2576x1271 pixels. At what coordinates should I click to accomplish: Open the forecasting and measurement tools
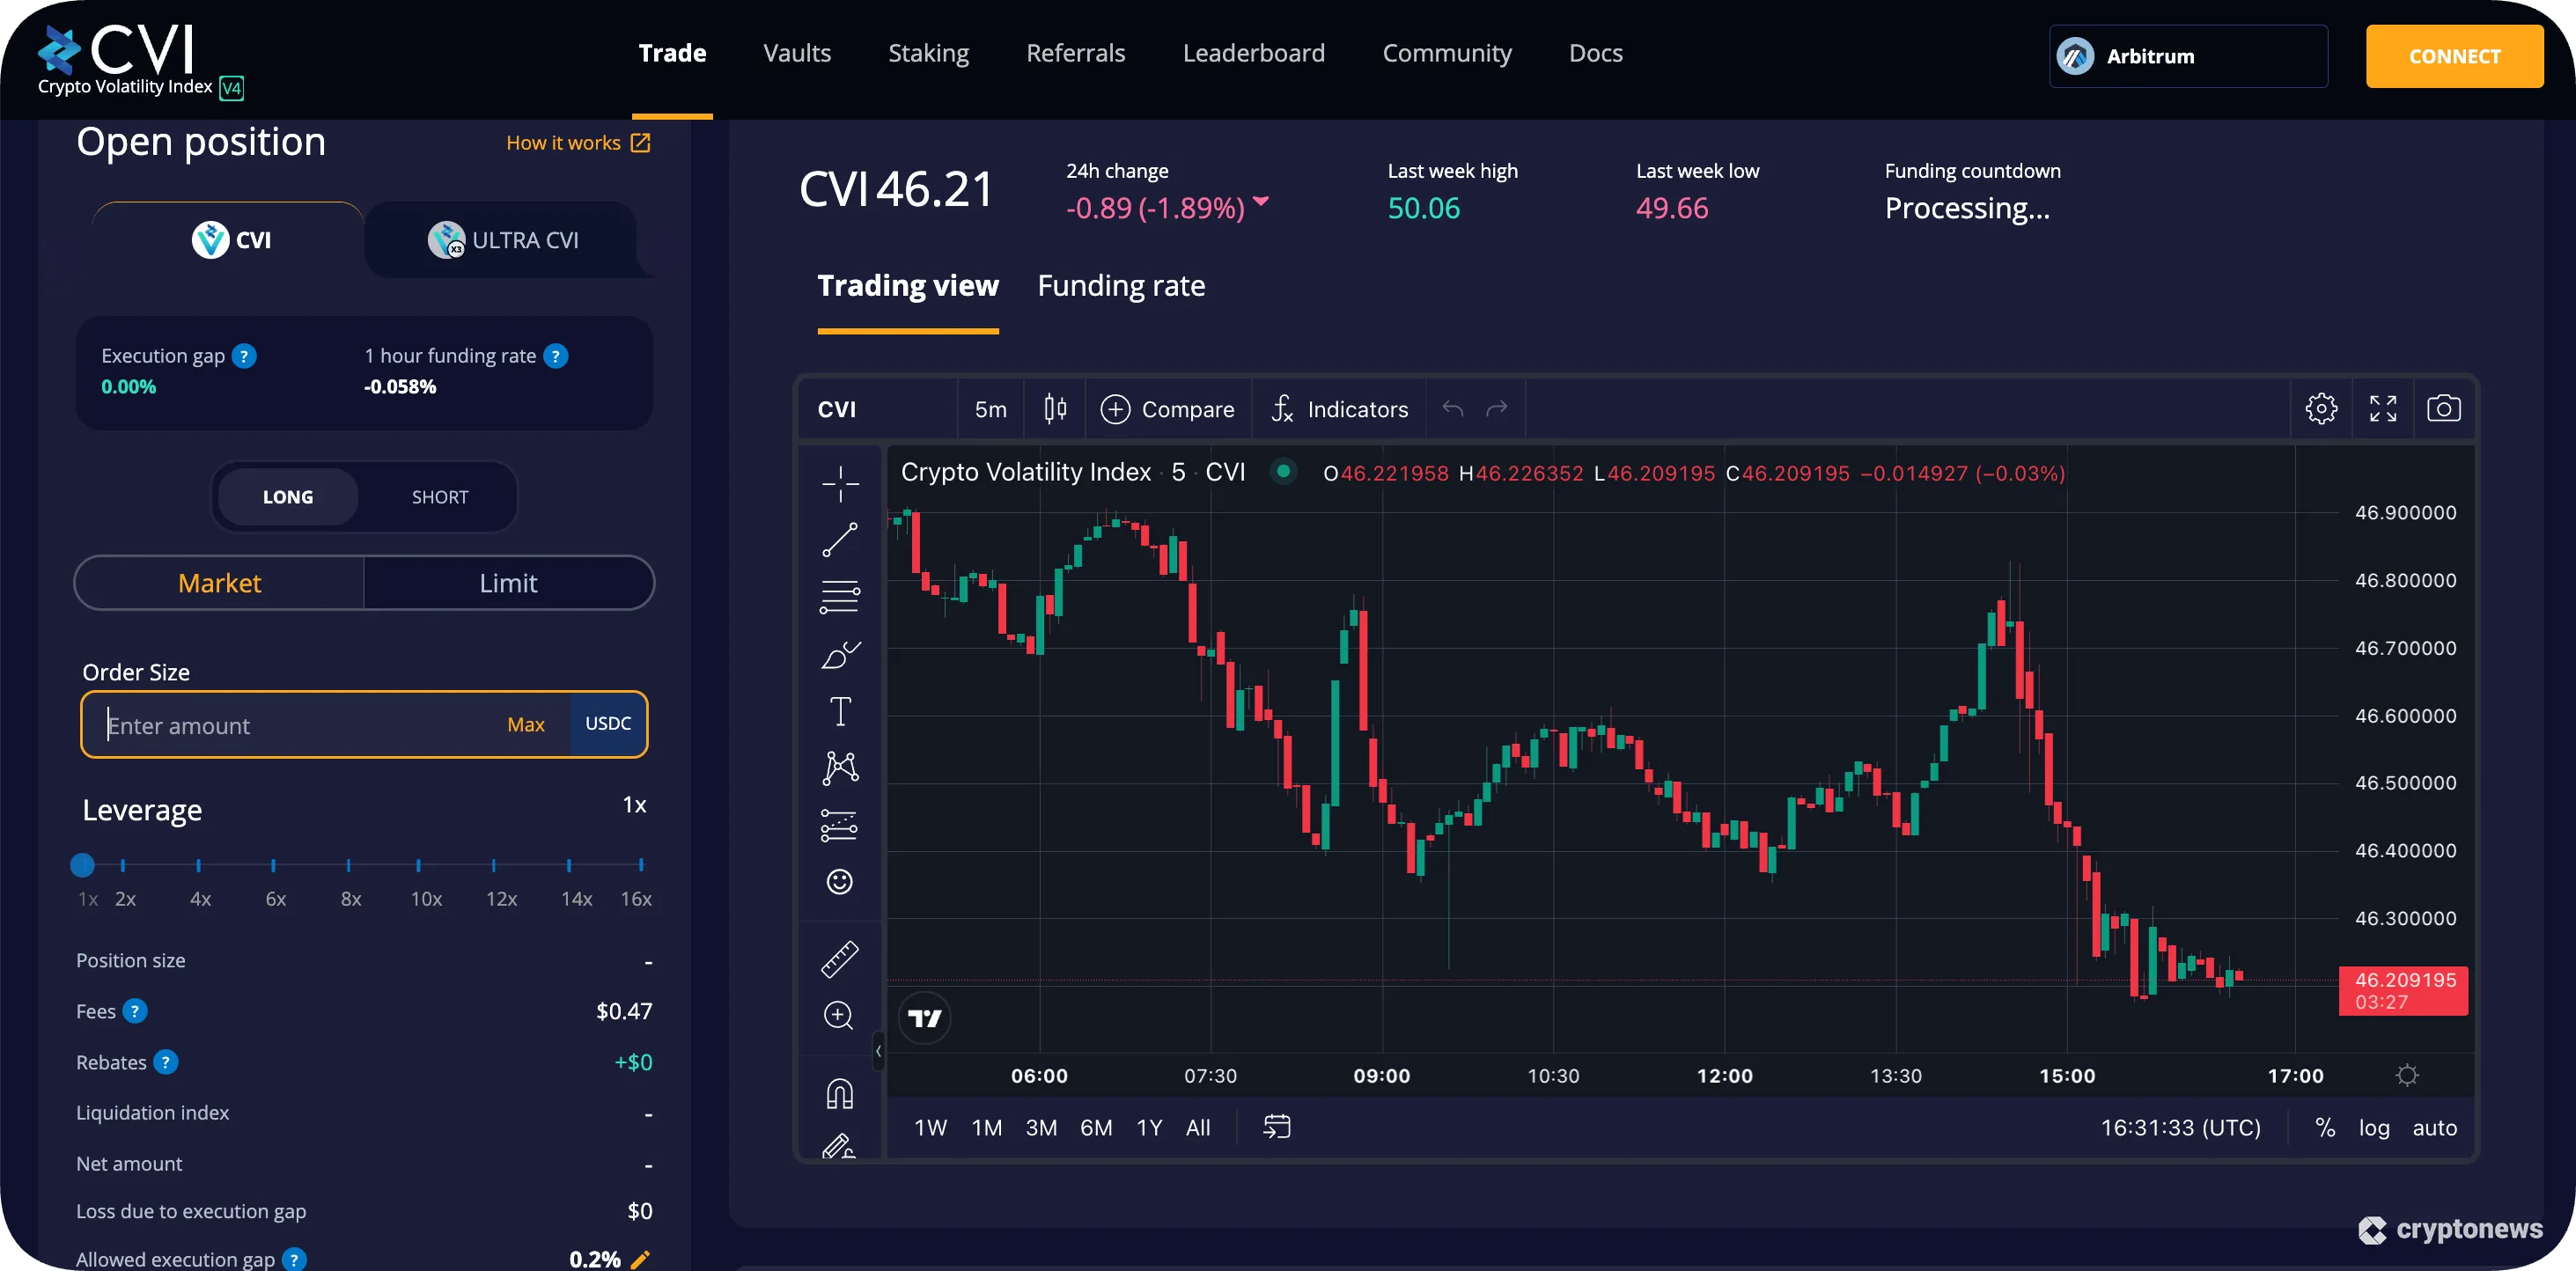click(840, 825)
